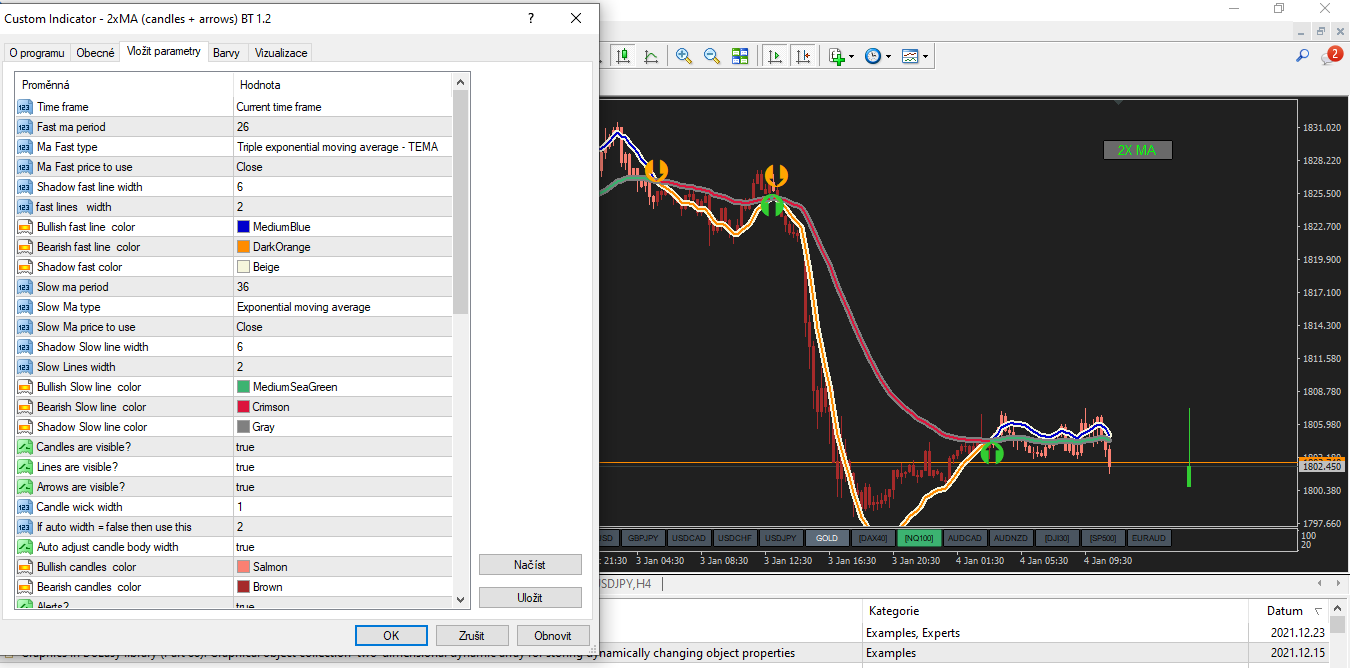Open search with the magnifier icon
This screenshot has width=1350, height=668.
tap(1302, 56)
